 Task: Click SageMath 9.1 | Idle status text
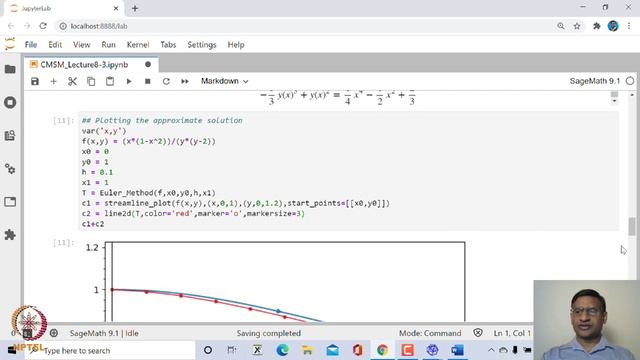104,333
